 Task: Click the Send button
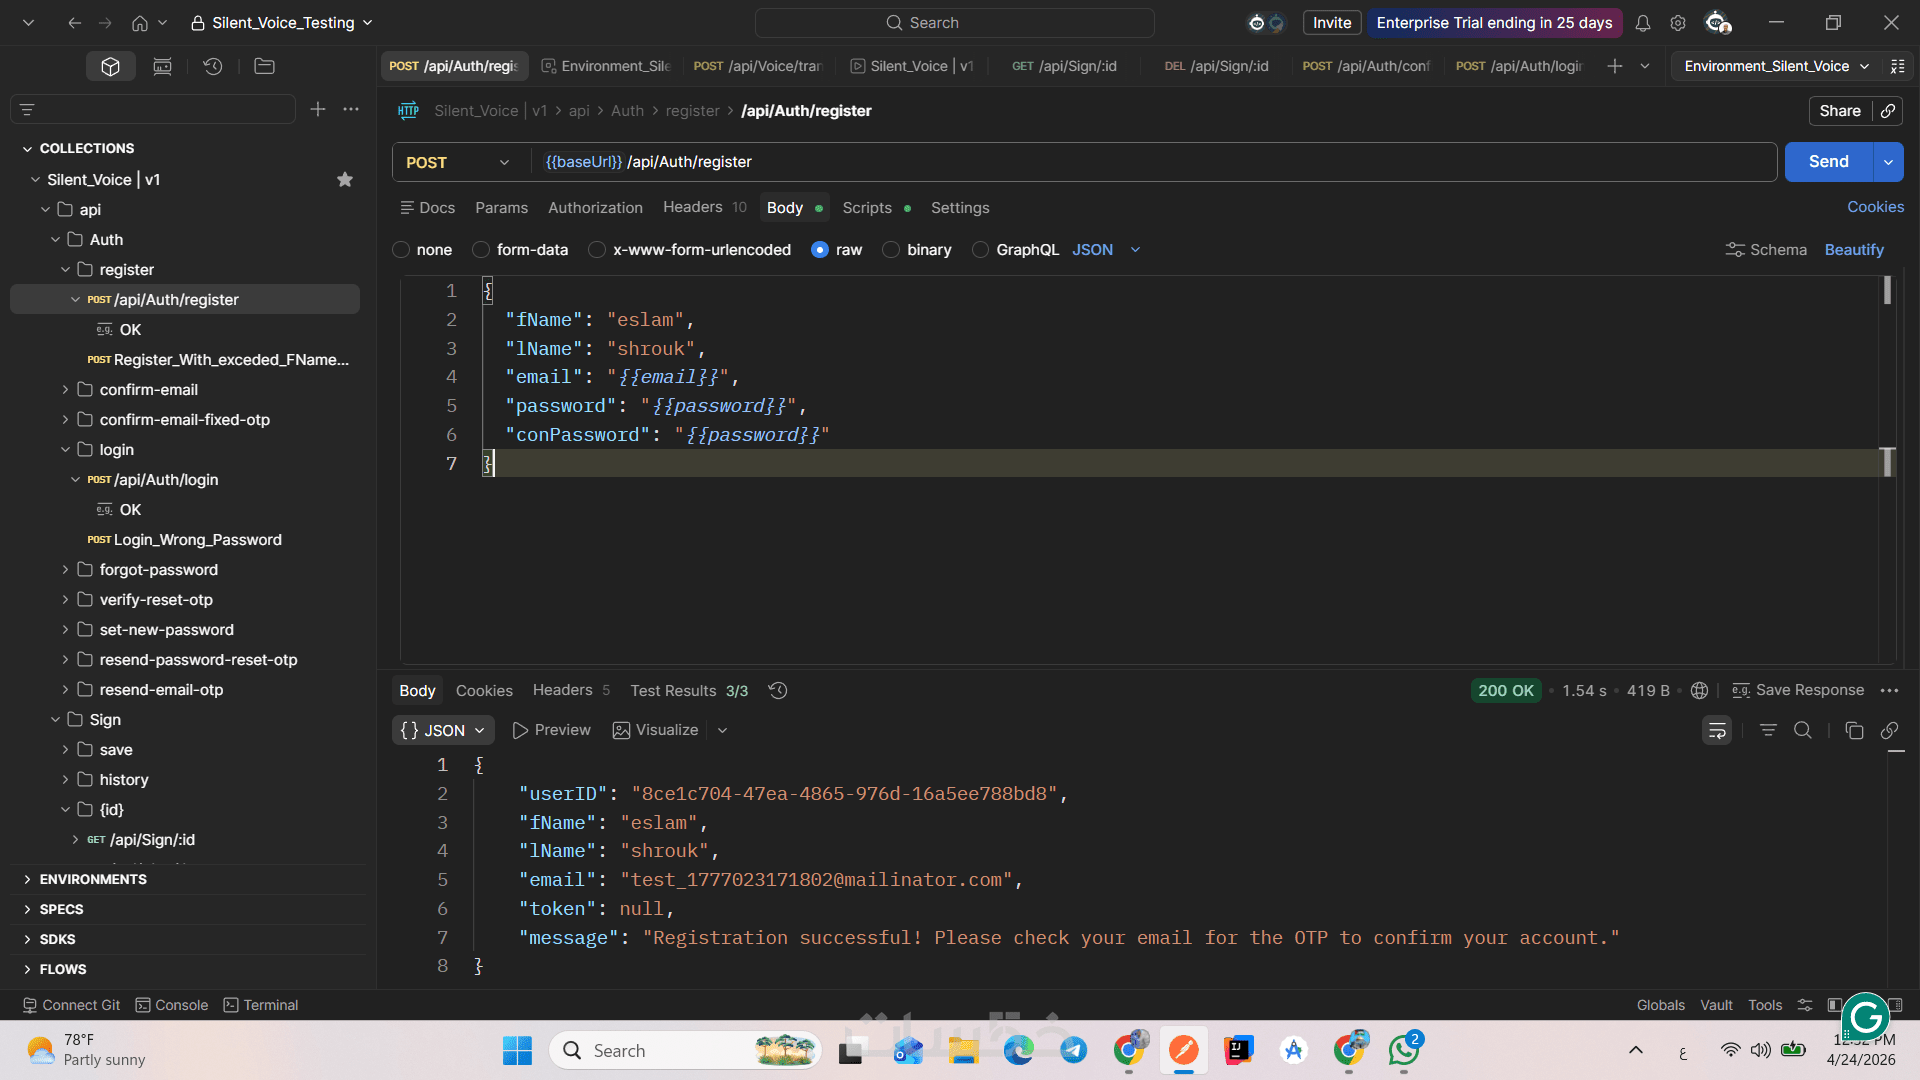coord(1828,162)
